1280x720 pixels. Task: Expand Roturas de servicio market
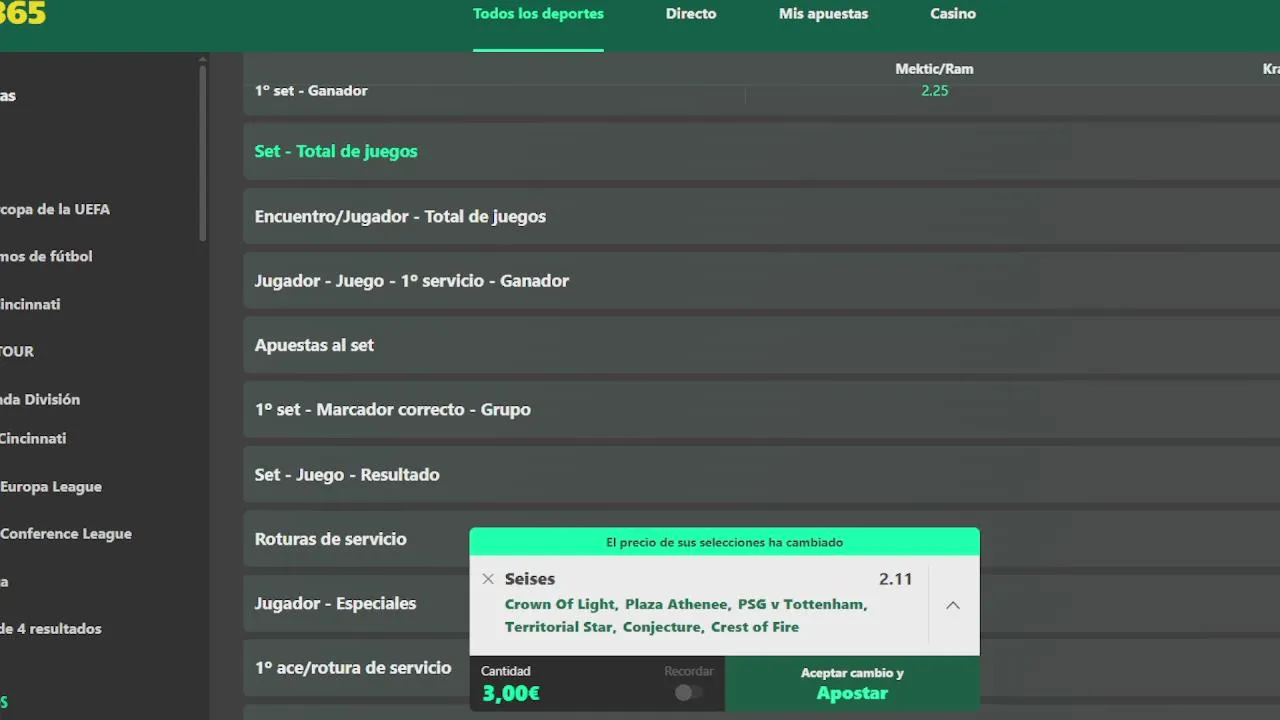(x=356, y=539)
